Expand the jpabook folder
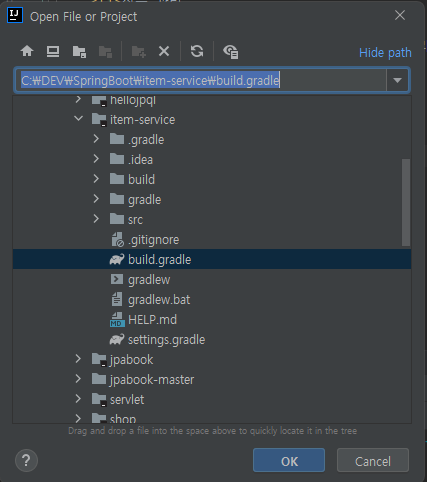This screenshot has height=482, width=427. 78,359
